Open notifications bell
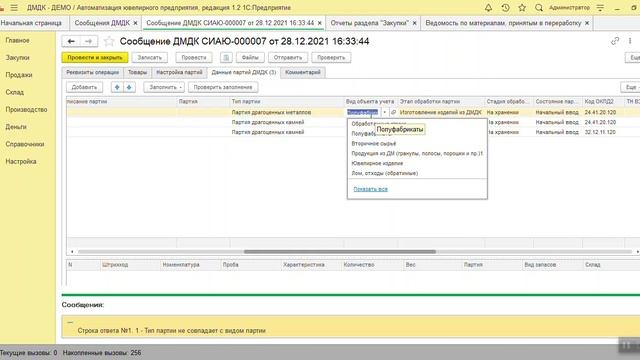This screenshot has width=640, height=360. (x=488, y=8)
